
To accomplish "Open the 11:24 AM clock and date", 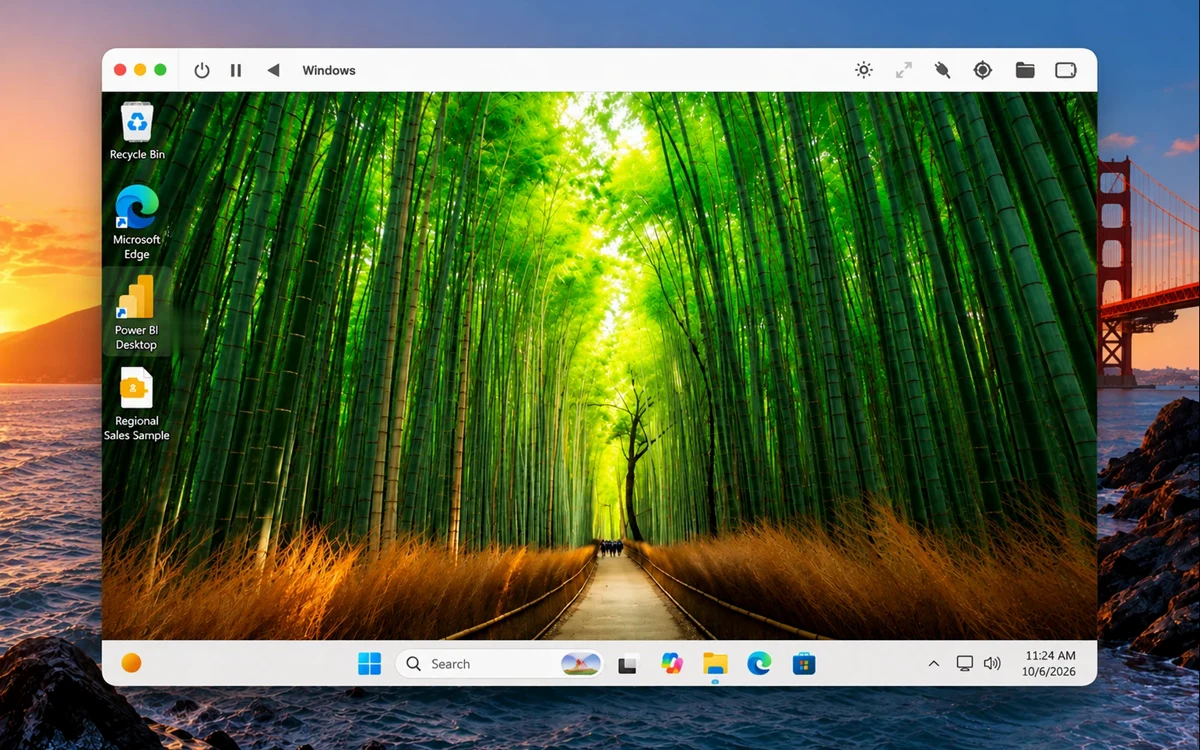I will [x=1050, y=664].
